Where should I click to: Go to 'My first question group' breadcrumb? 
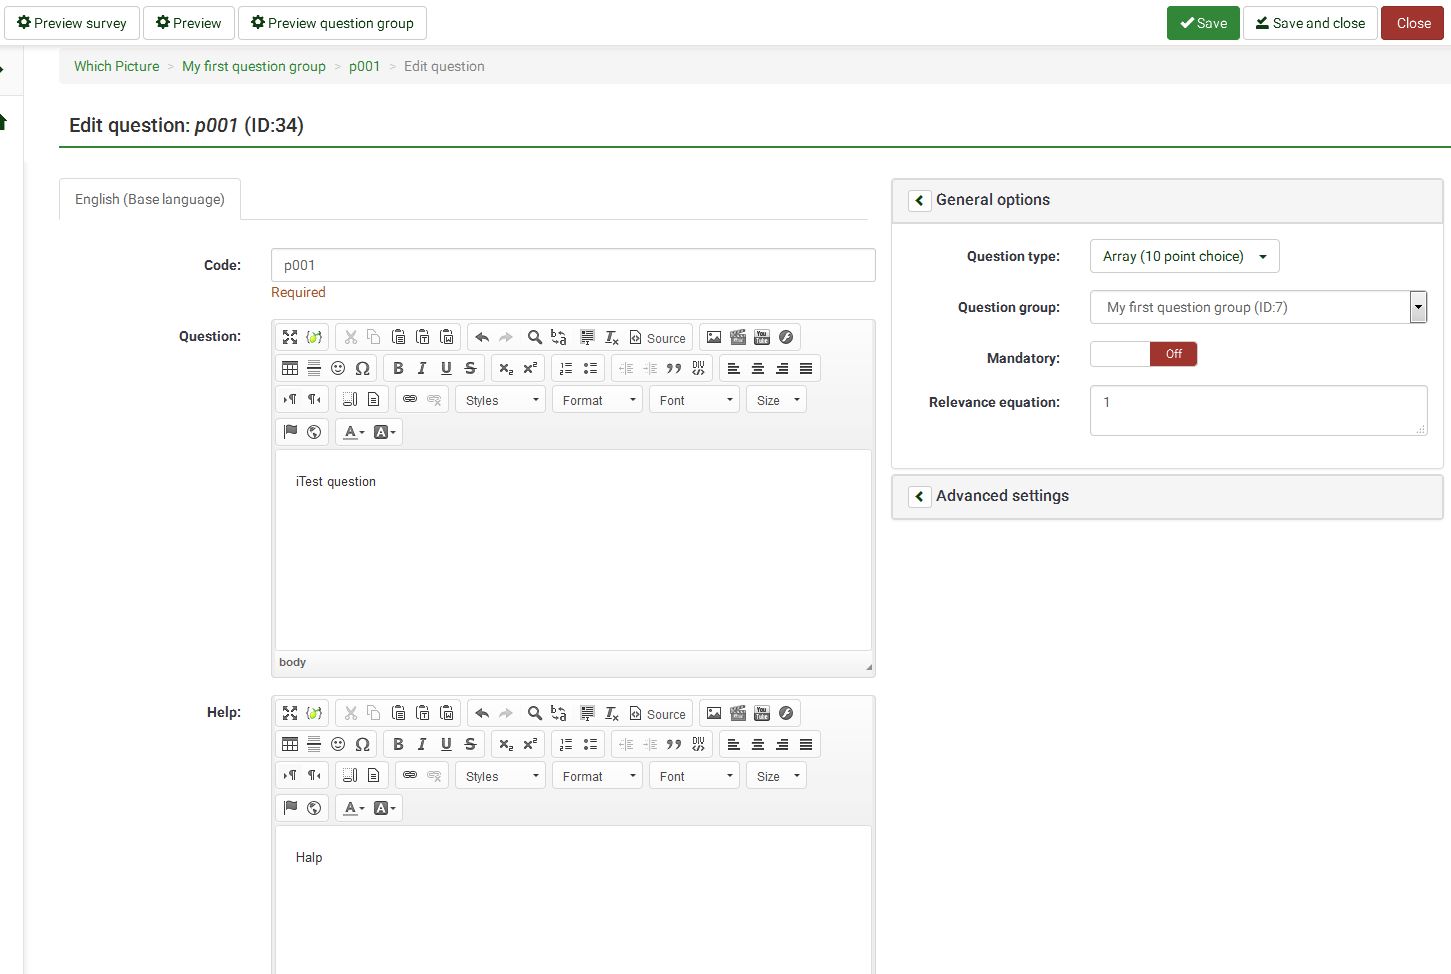pyautogui.click(x=254, y=66)
